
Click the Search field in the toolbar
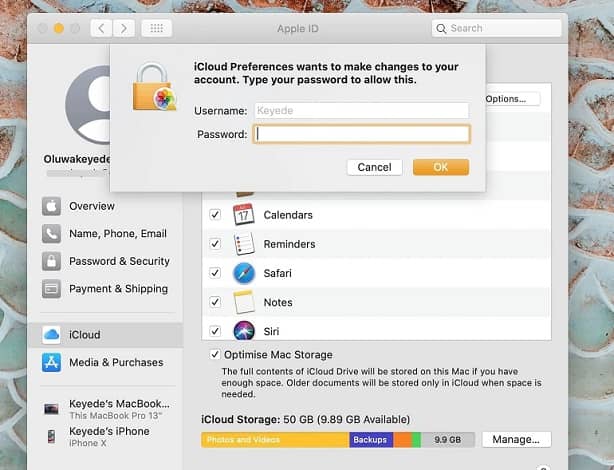pyautogui.click(x=497, y=28)
